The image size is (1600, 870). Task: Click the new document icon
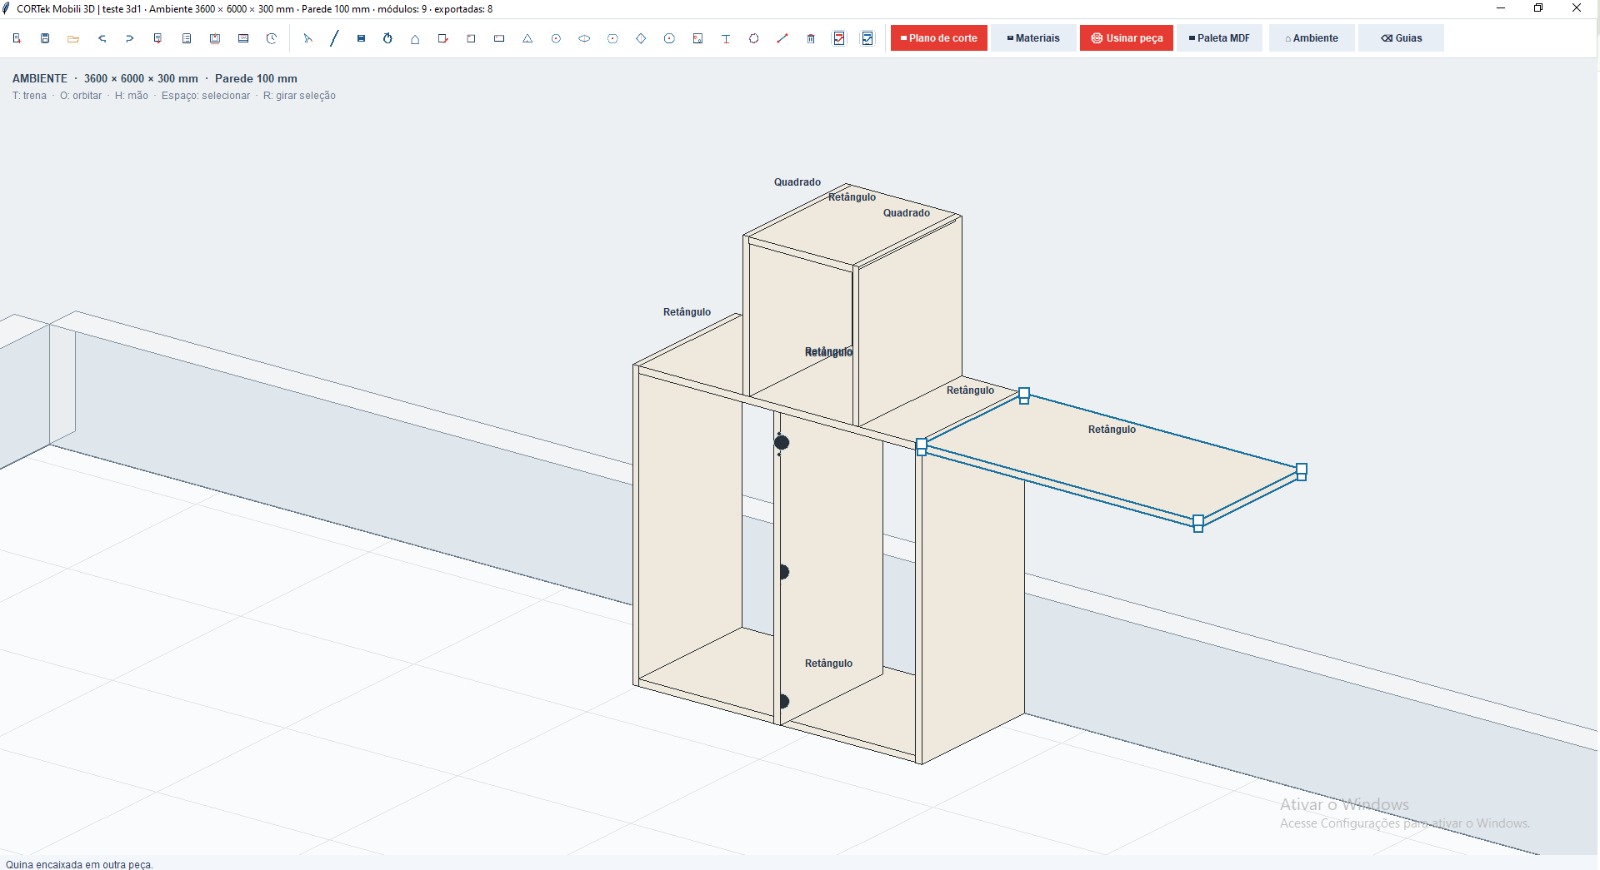click(x=17, y=38)
